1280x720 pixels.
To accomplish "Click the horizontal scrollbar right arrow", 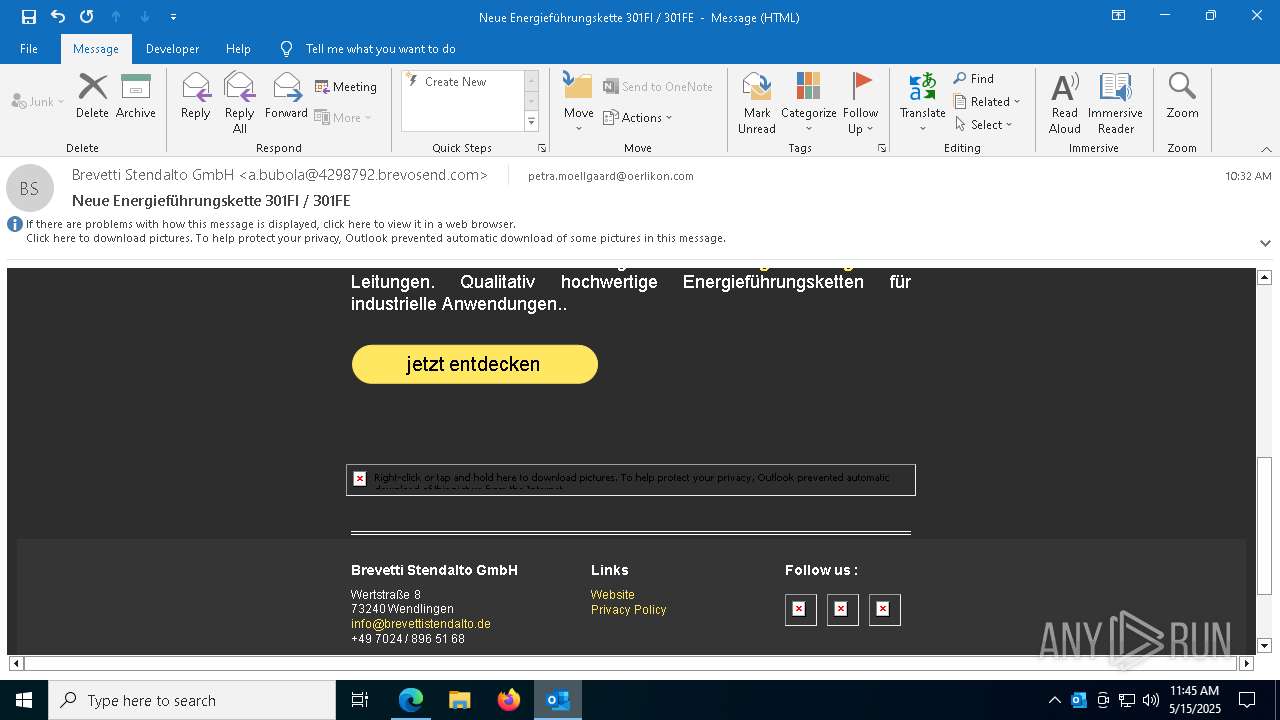I will click(1246, 663).
